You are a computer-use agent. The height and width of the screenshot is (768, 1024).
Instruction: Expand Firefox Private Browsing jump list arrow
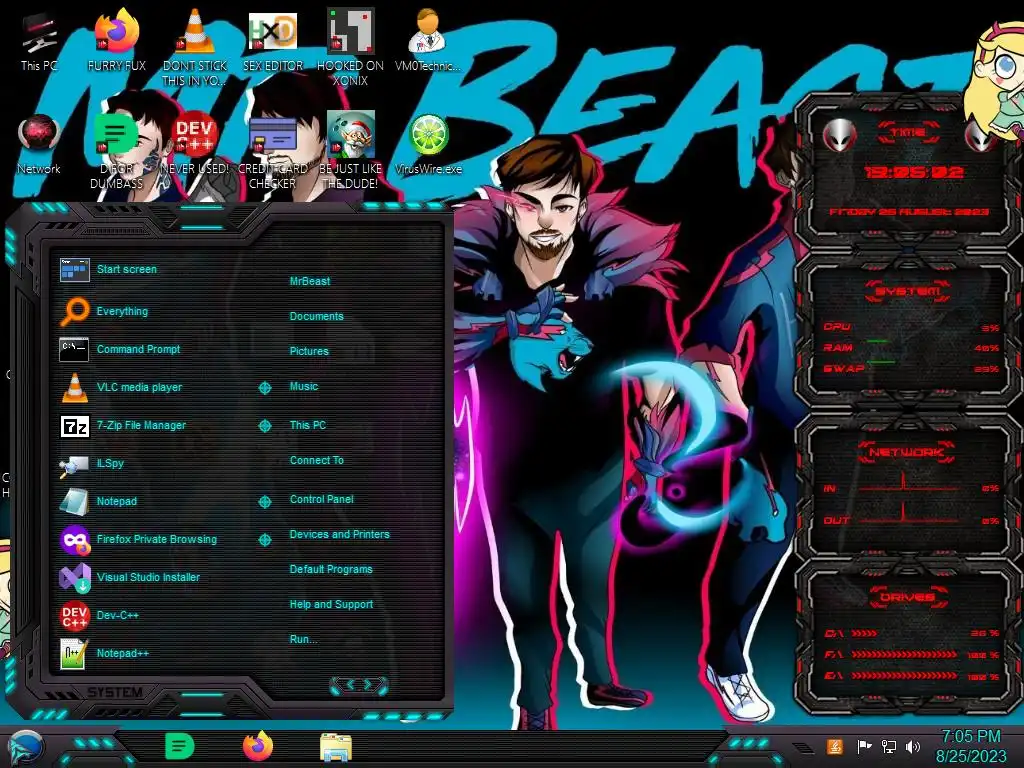[264, 539]
